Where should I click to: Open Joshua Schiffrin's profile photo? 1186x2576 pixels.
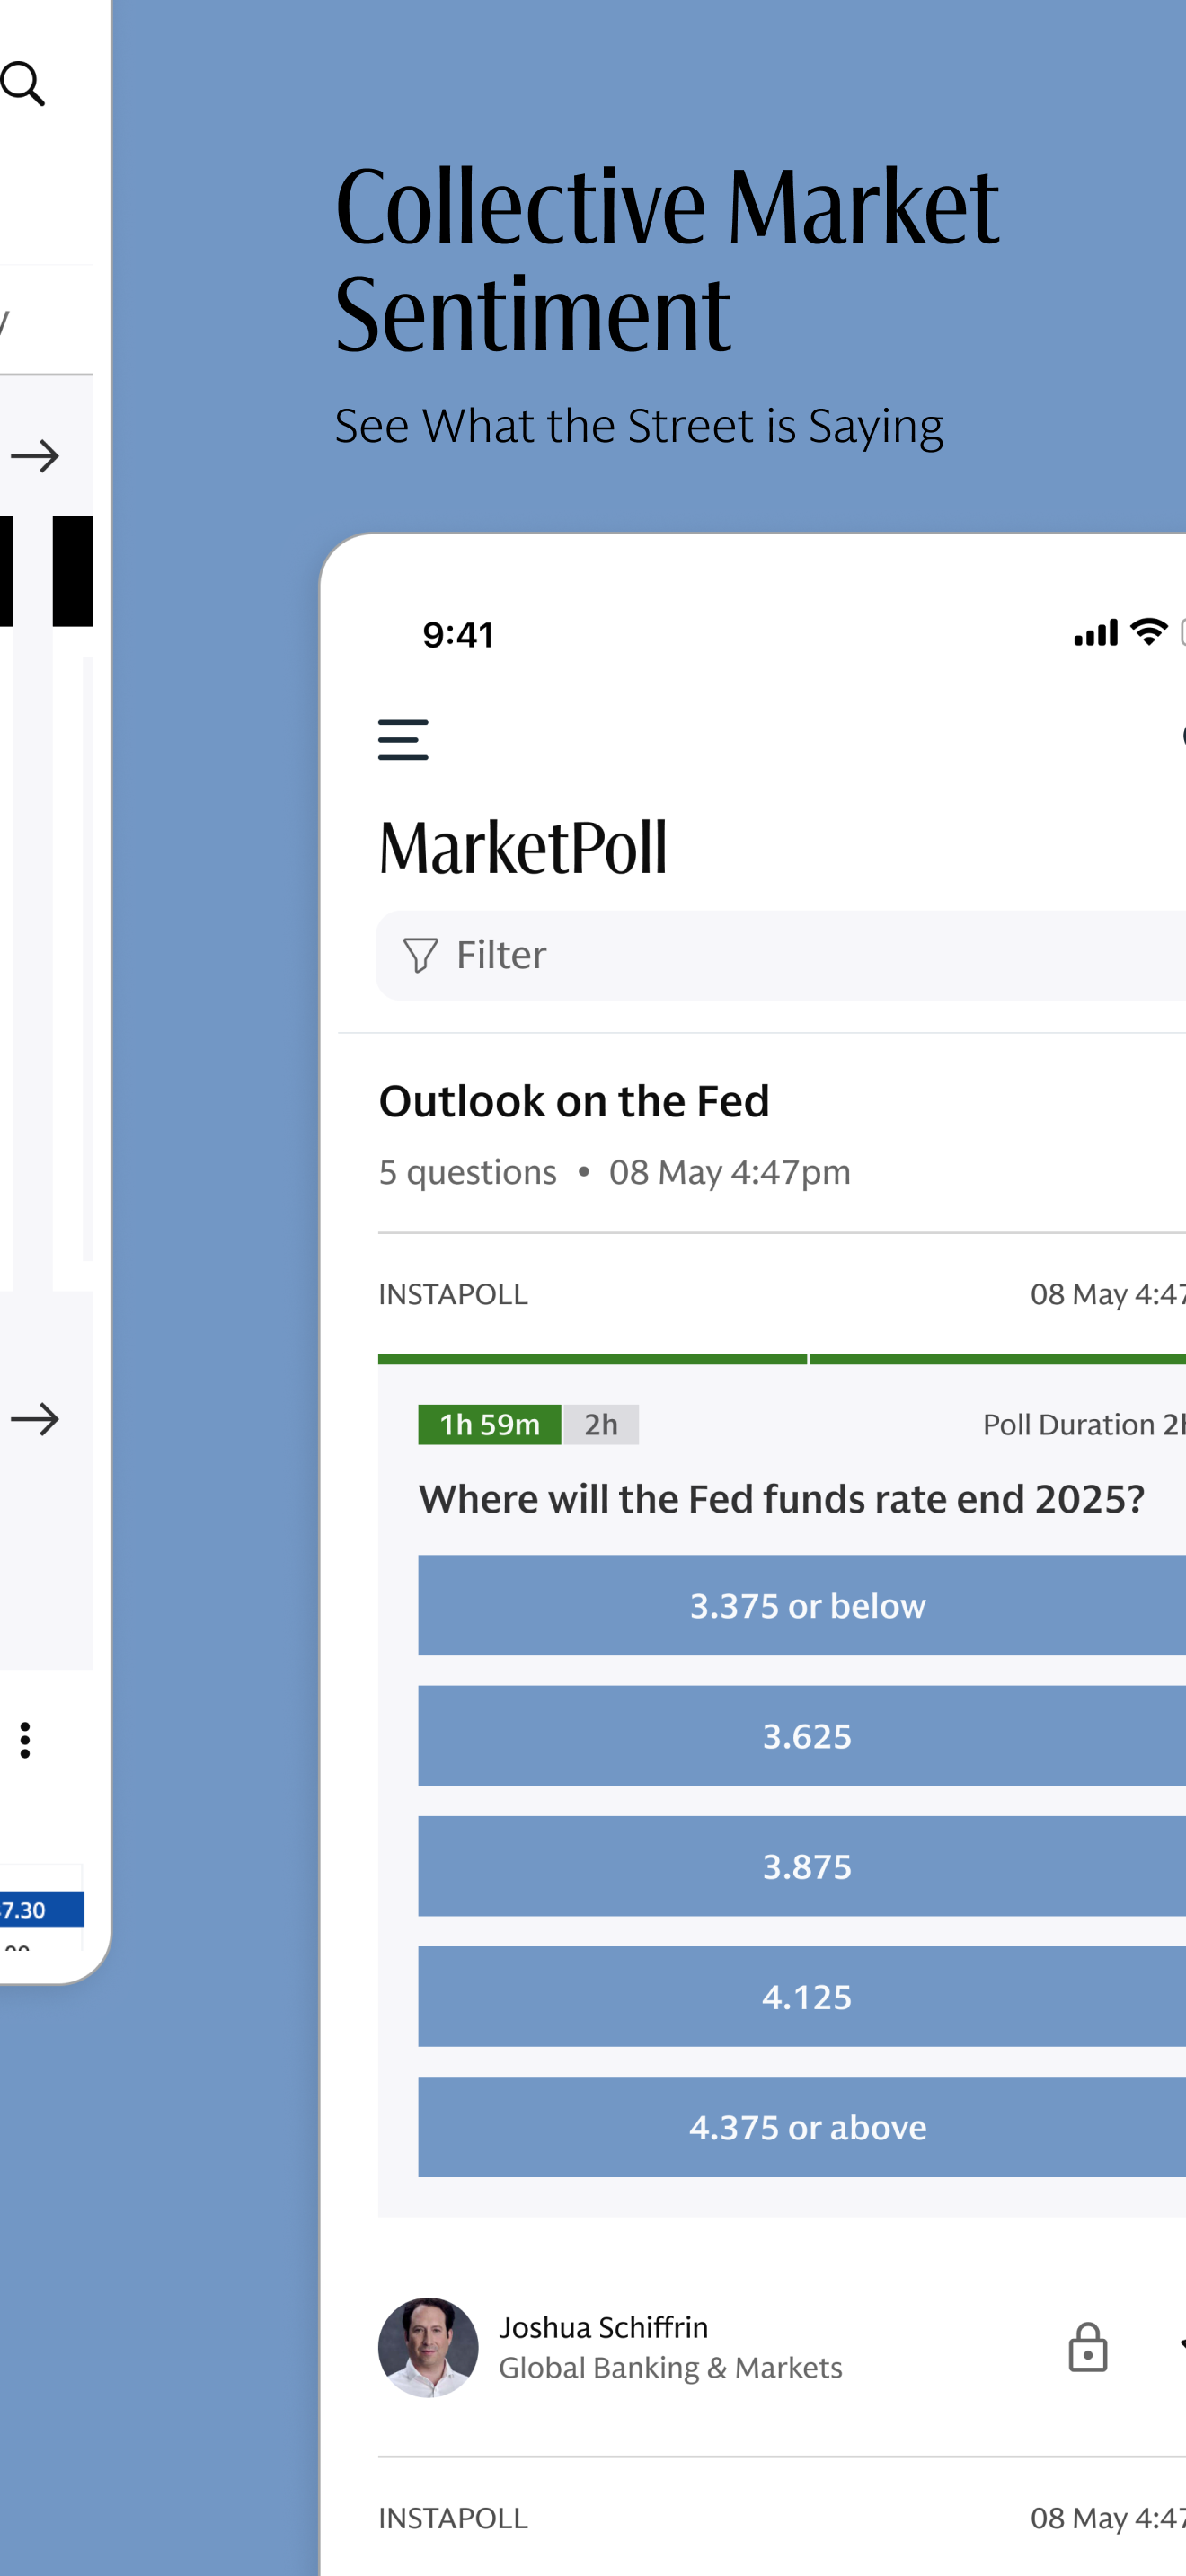tap(428, 2347)
